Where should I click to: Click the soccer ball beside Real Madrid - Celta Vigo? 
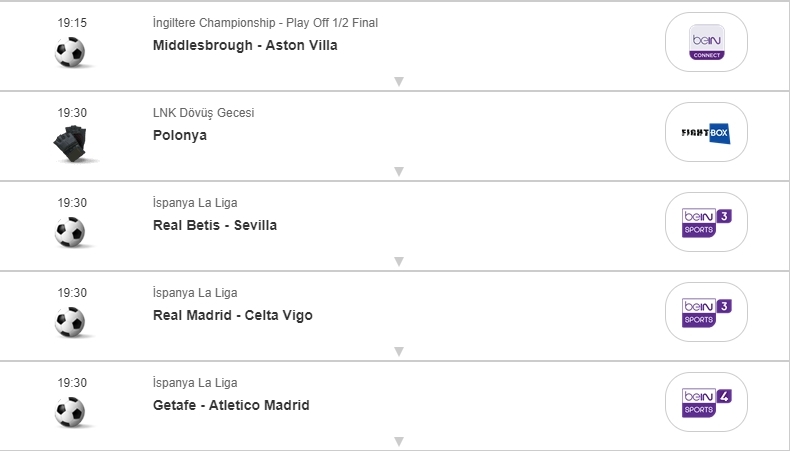[x=70, y=322]
